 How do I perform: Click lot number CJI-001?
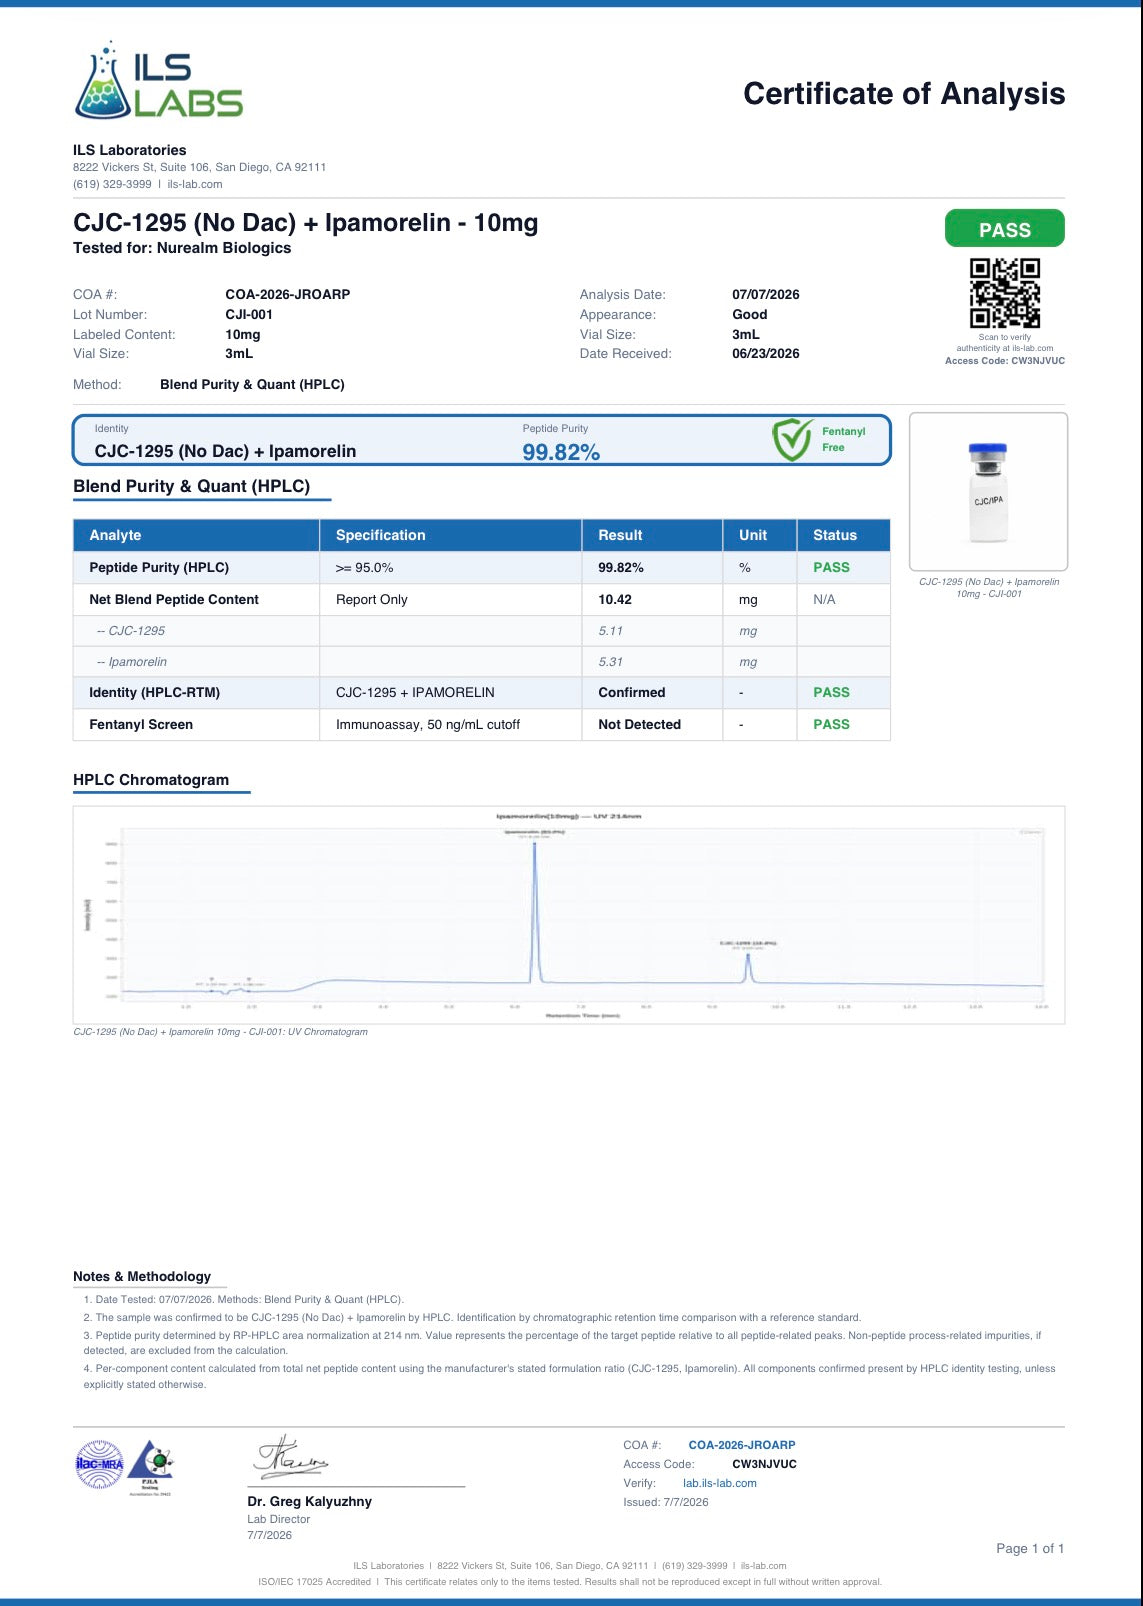pos(249,314)
